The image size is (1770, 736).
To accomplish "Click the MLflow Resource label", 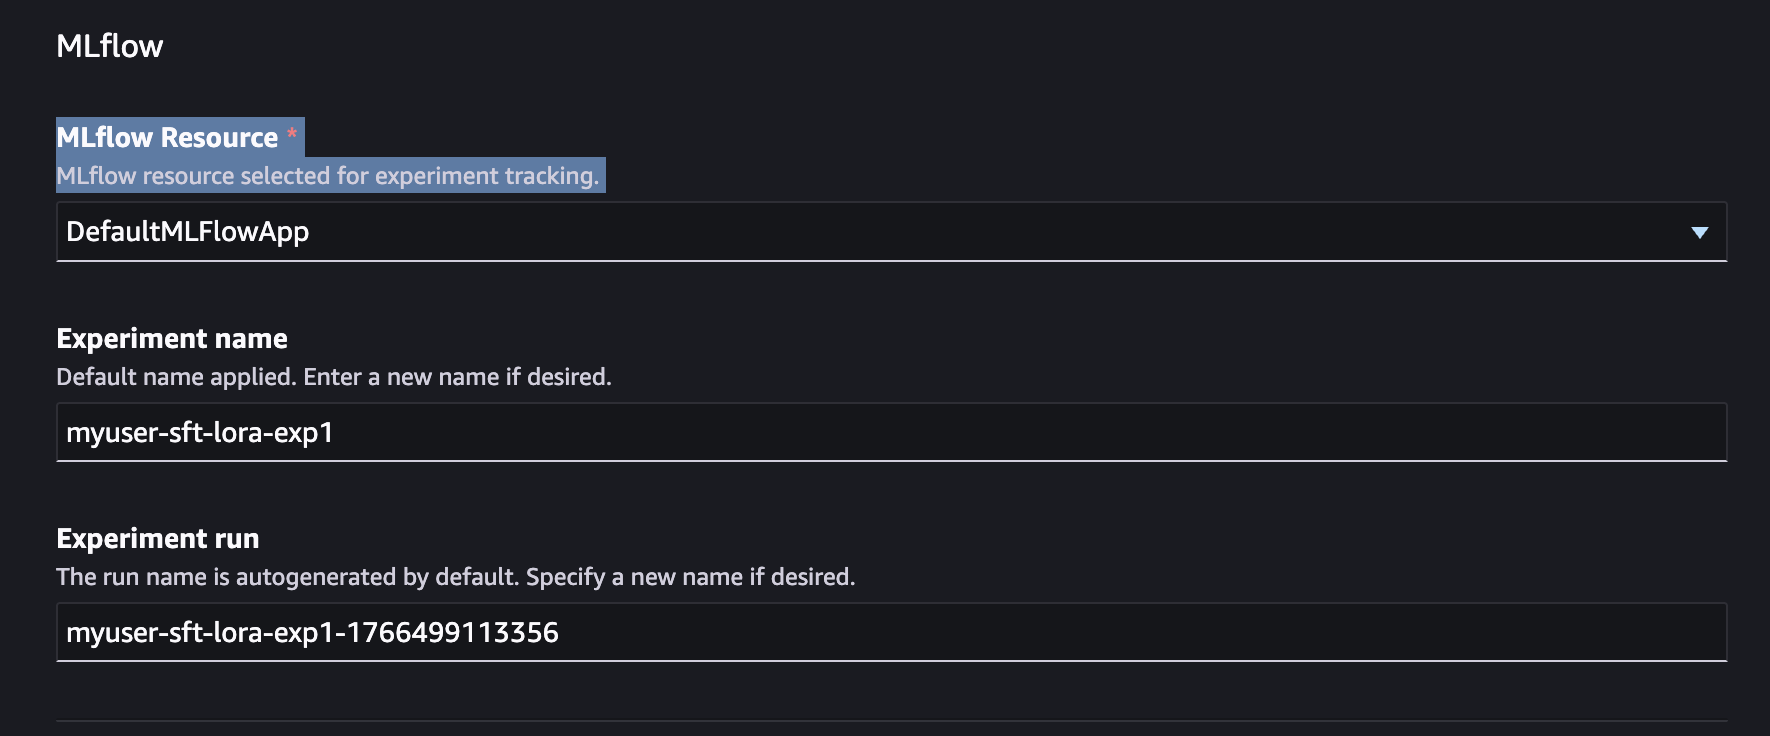I will [x=168, y=136].
